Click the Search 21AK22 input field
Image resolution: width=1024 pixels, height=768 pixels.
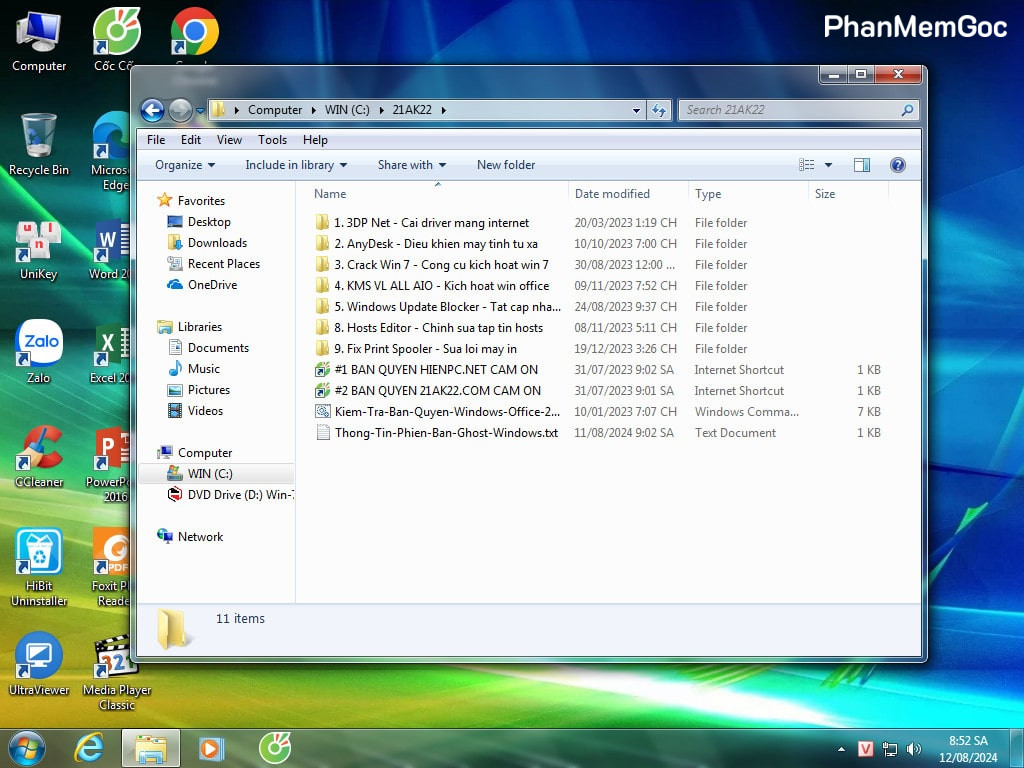coord(790,110)
